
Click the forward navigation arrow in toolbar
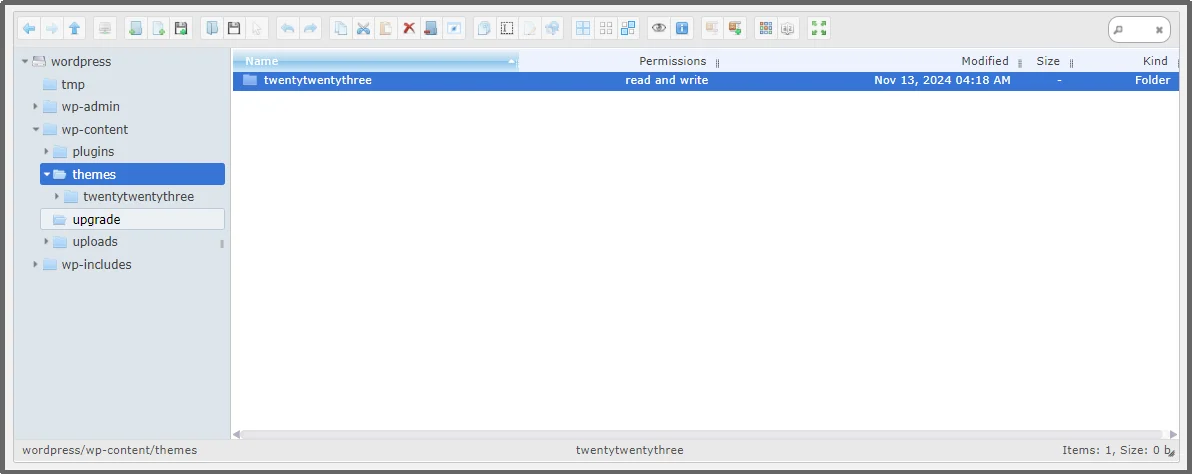(x=52, y=29)
